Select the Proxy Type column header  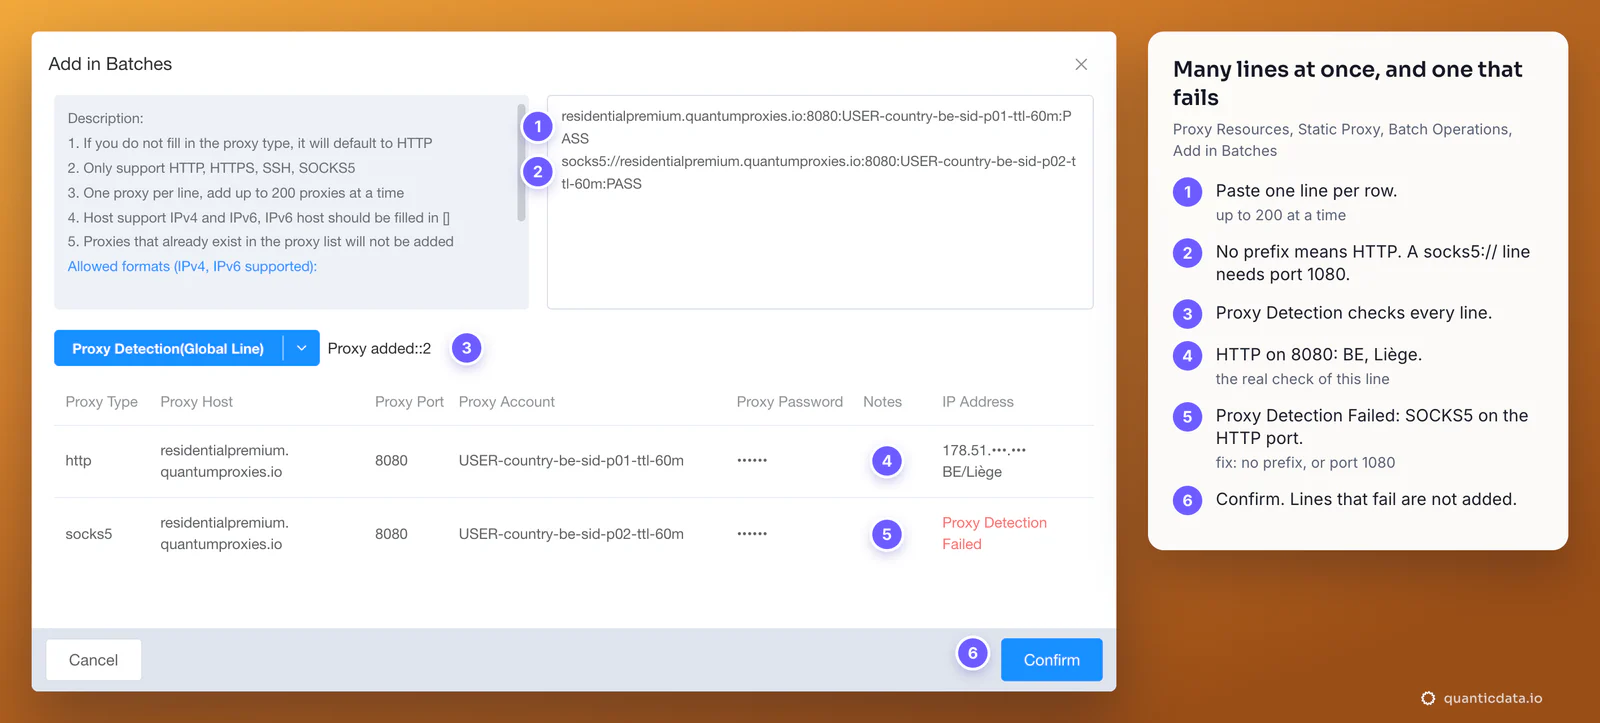(x=102, y=402)
